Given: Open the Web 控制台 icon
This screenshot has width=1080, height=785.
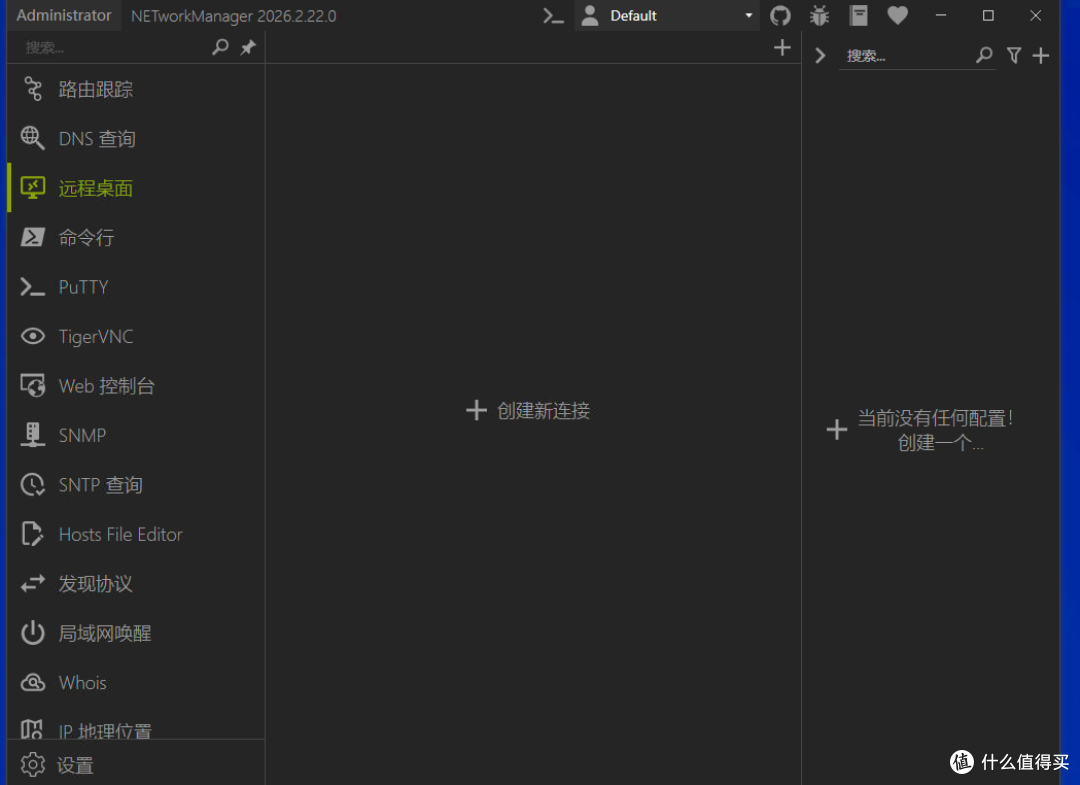Looking at the screenshot, I should pos(32,386).
